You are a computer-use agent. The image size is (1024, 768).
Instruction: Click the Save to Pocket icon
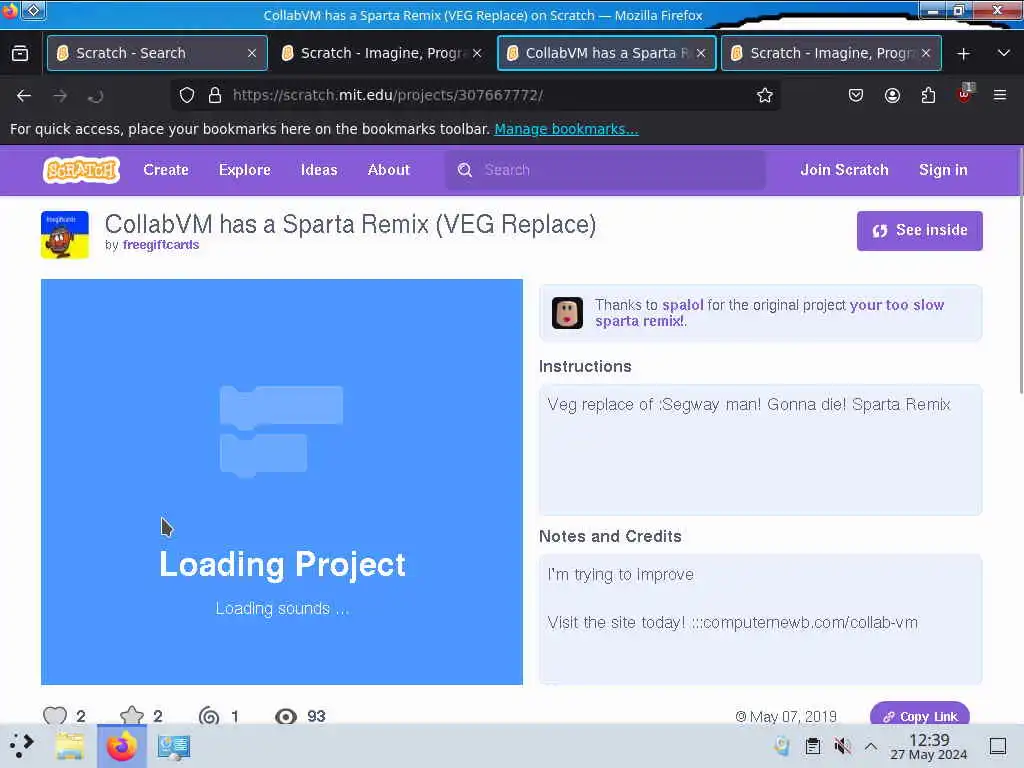tap(856, 95)
